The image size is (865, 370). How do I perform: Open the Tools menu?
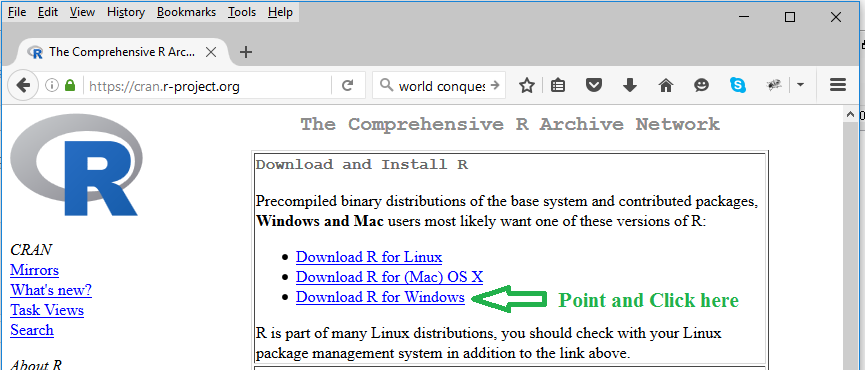coord(242,12)
